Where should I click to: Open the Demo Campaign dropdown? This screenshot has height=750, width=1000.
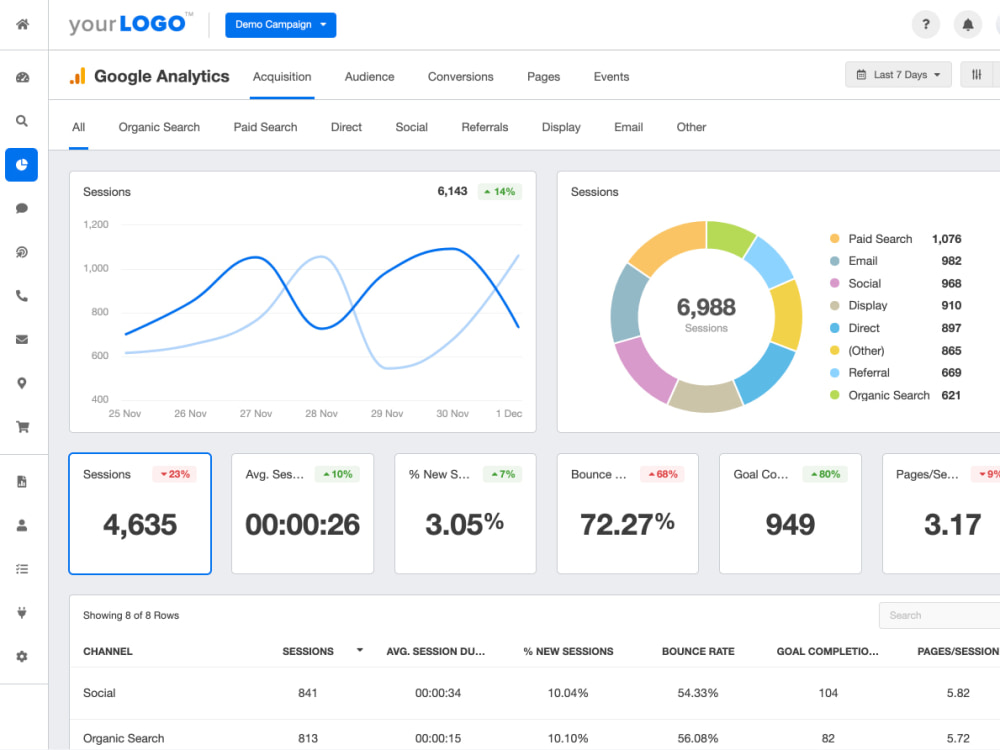(281, 25)
